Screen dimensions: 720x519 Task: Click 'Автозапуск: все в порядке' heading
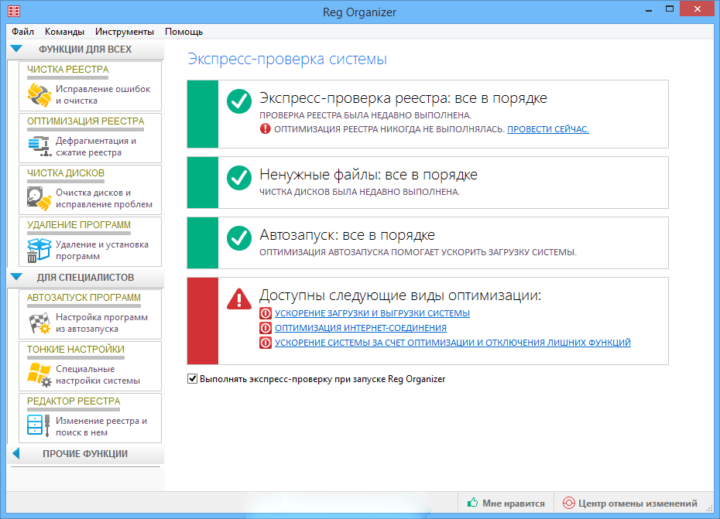(x=347, y=235)
